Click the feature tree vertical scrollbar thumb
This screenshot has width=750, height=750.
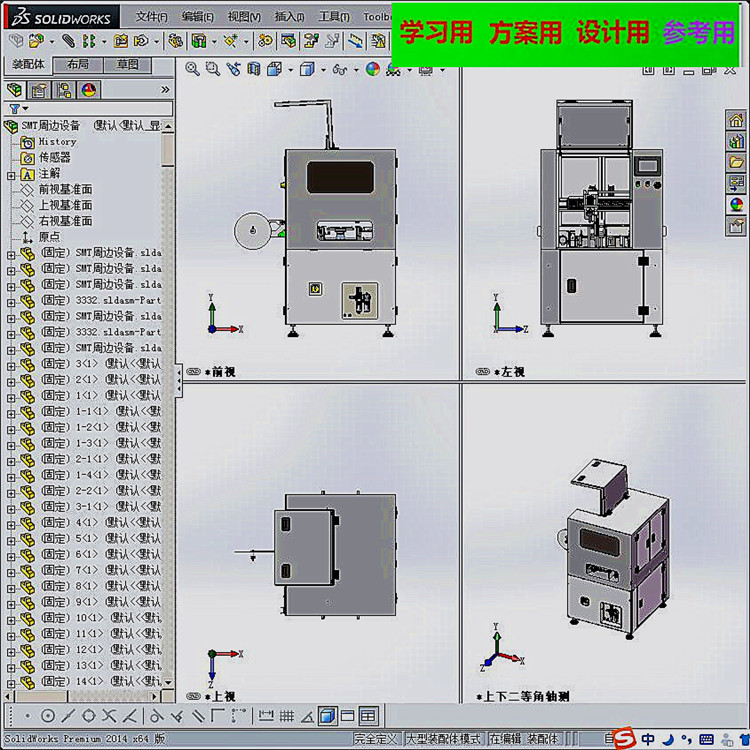pyautogui.click(x=167, y=150)
